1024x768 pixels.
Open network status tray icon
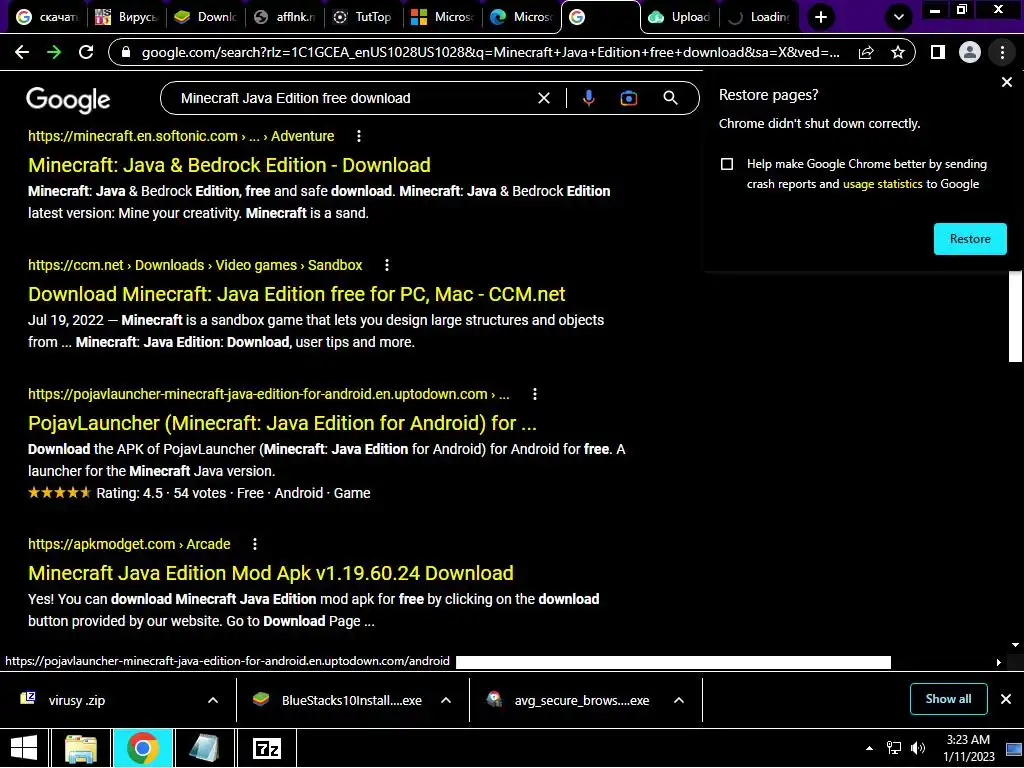[893, 748]
